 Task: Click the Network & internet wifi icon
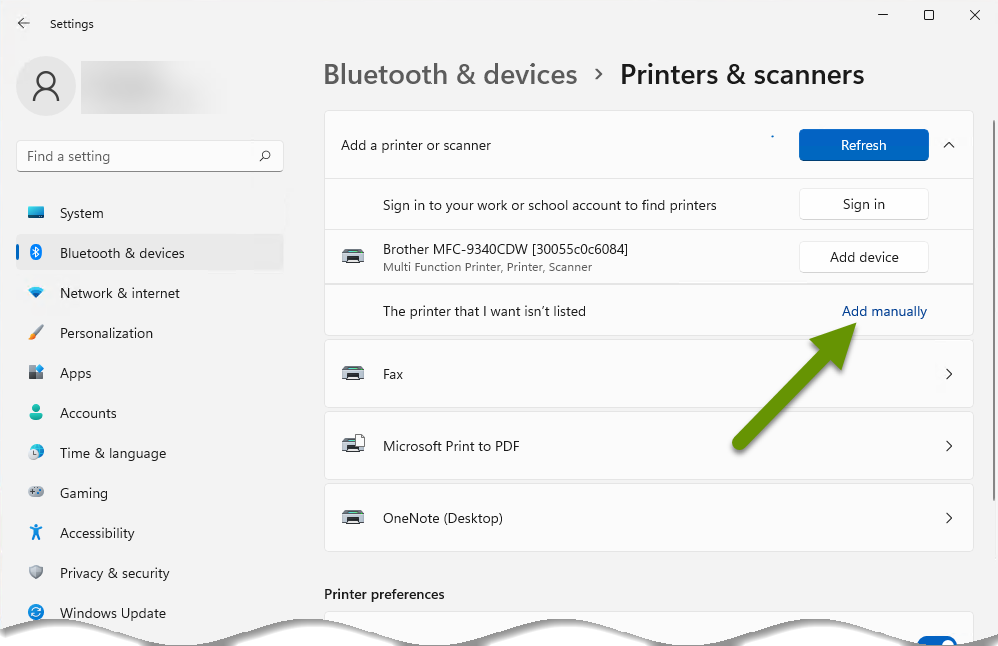click(x=36, y=293)
